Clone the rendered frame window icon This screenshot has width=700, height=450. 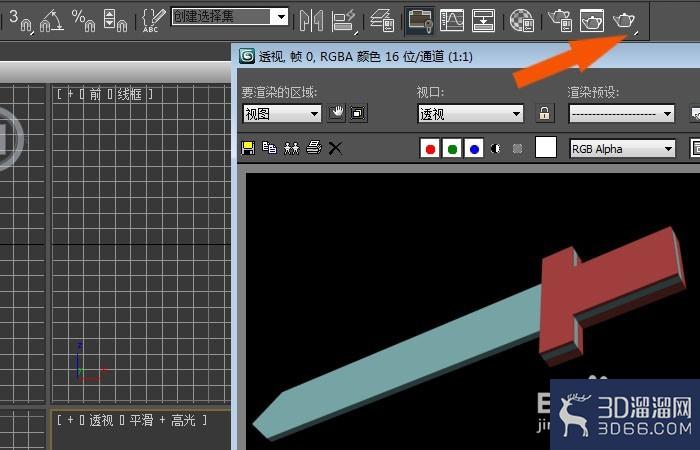click(292, 148)
